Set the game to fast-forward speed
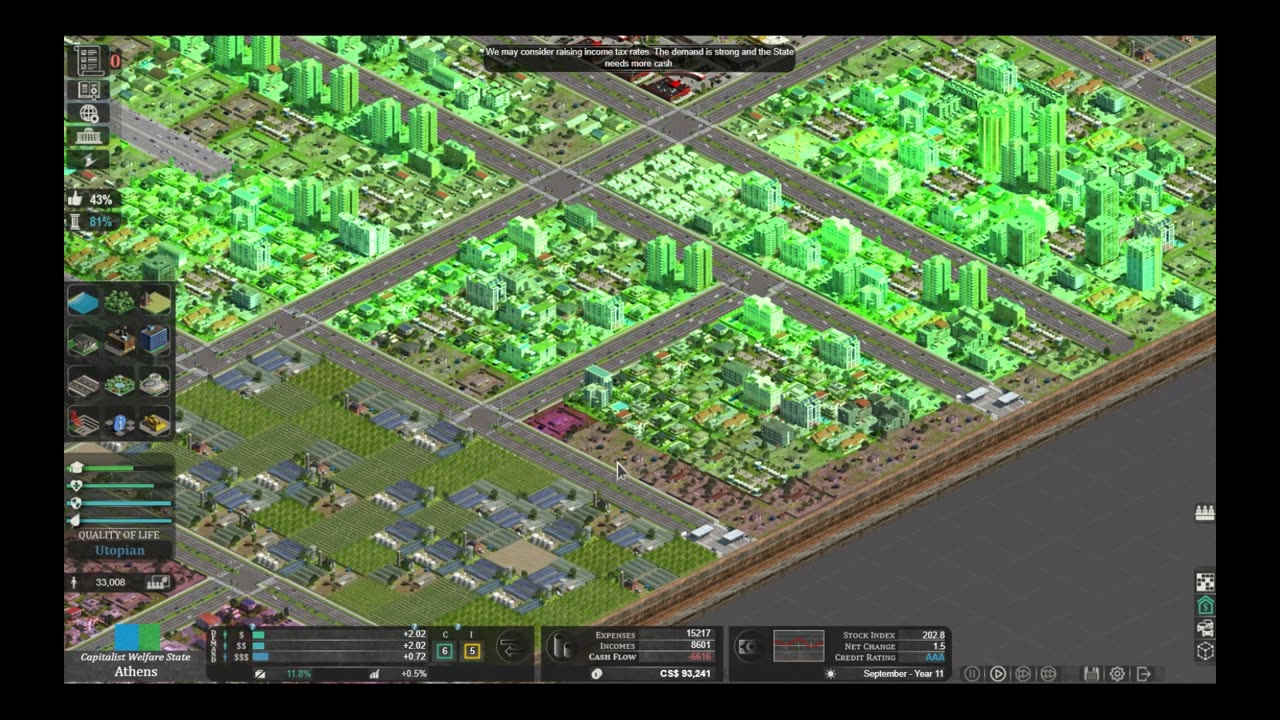The image size is (1280, 720). point(1023,674)
